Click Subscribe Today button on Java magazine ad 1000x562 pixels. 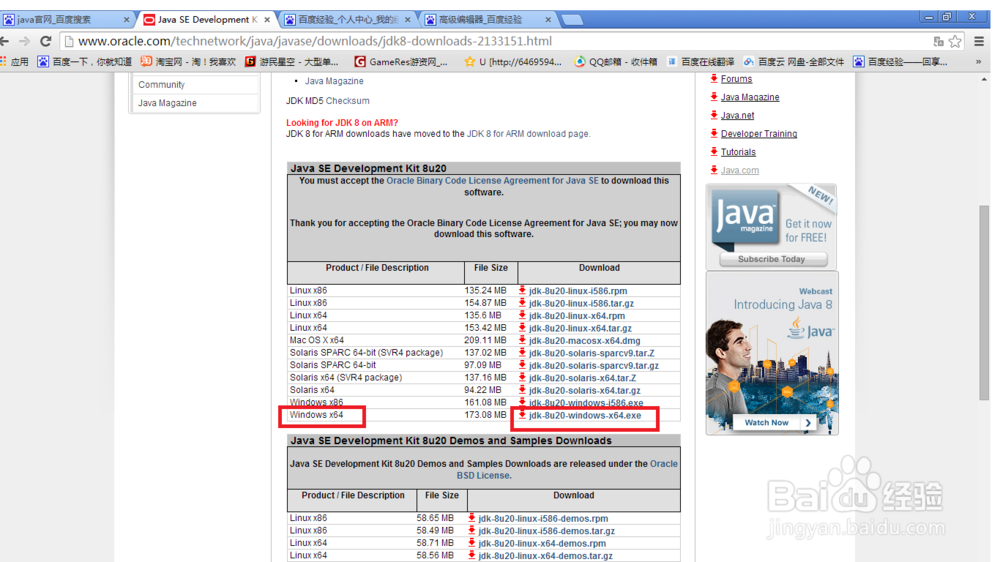click(772, 259)
